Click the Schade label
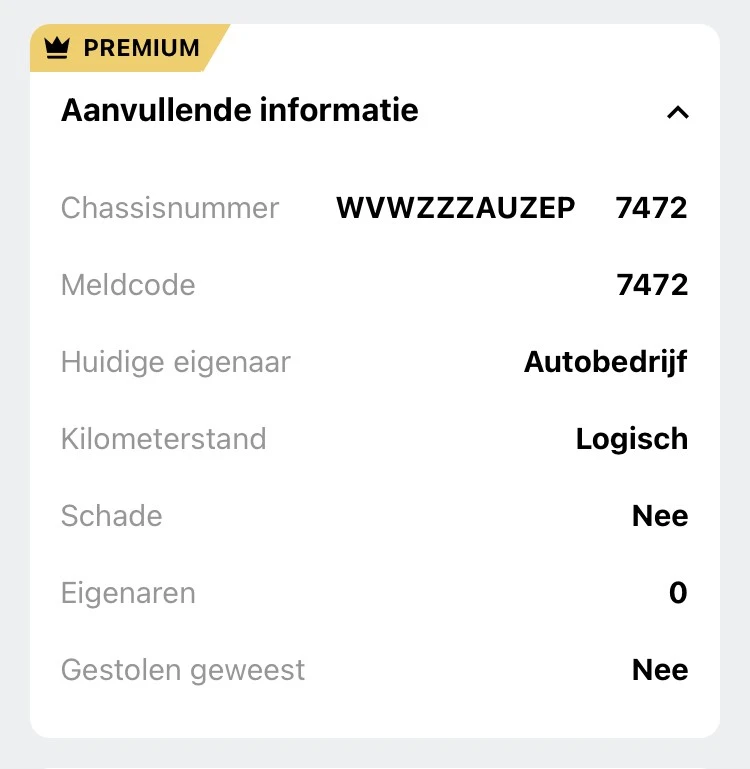 coord(111,516)
